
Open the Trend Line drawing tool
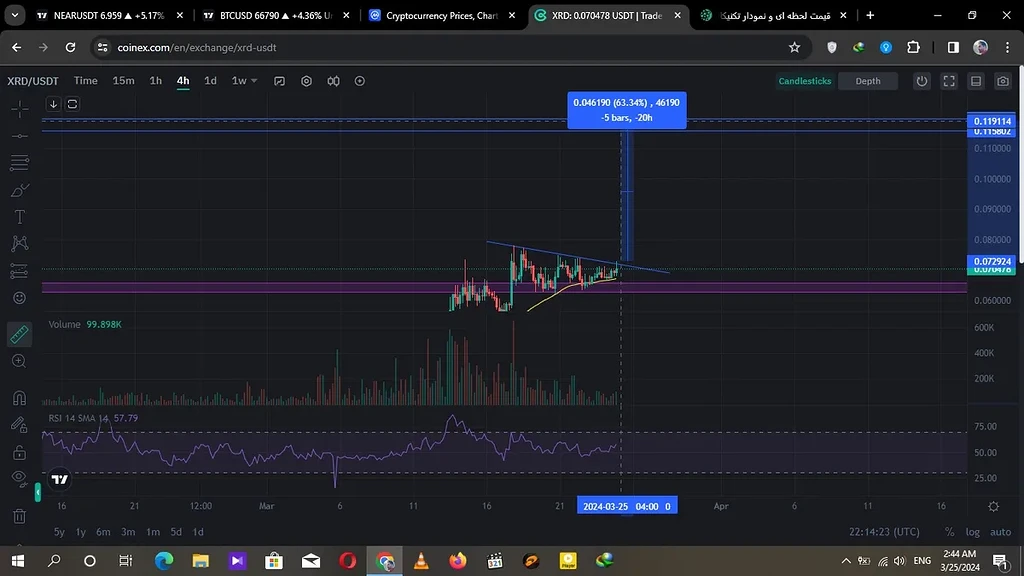pyautogui.click(x=19, y=136)
